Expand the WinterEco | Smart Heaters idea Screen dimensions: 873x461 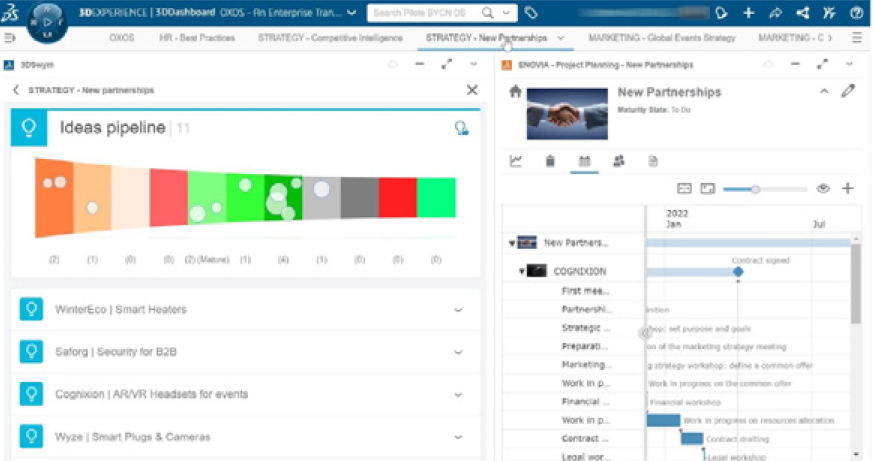(458, 310)
